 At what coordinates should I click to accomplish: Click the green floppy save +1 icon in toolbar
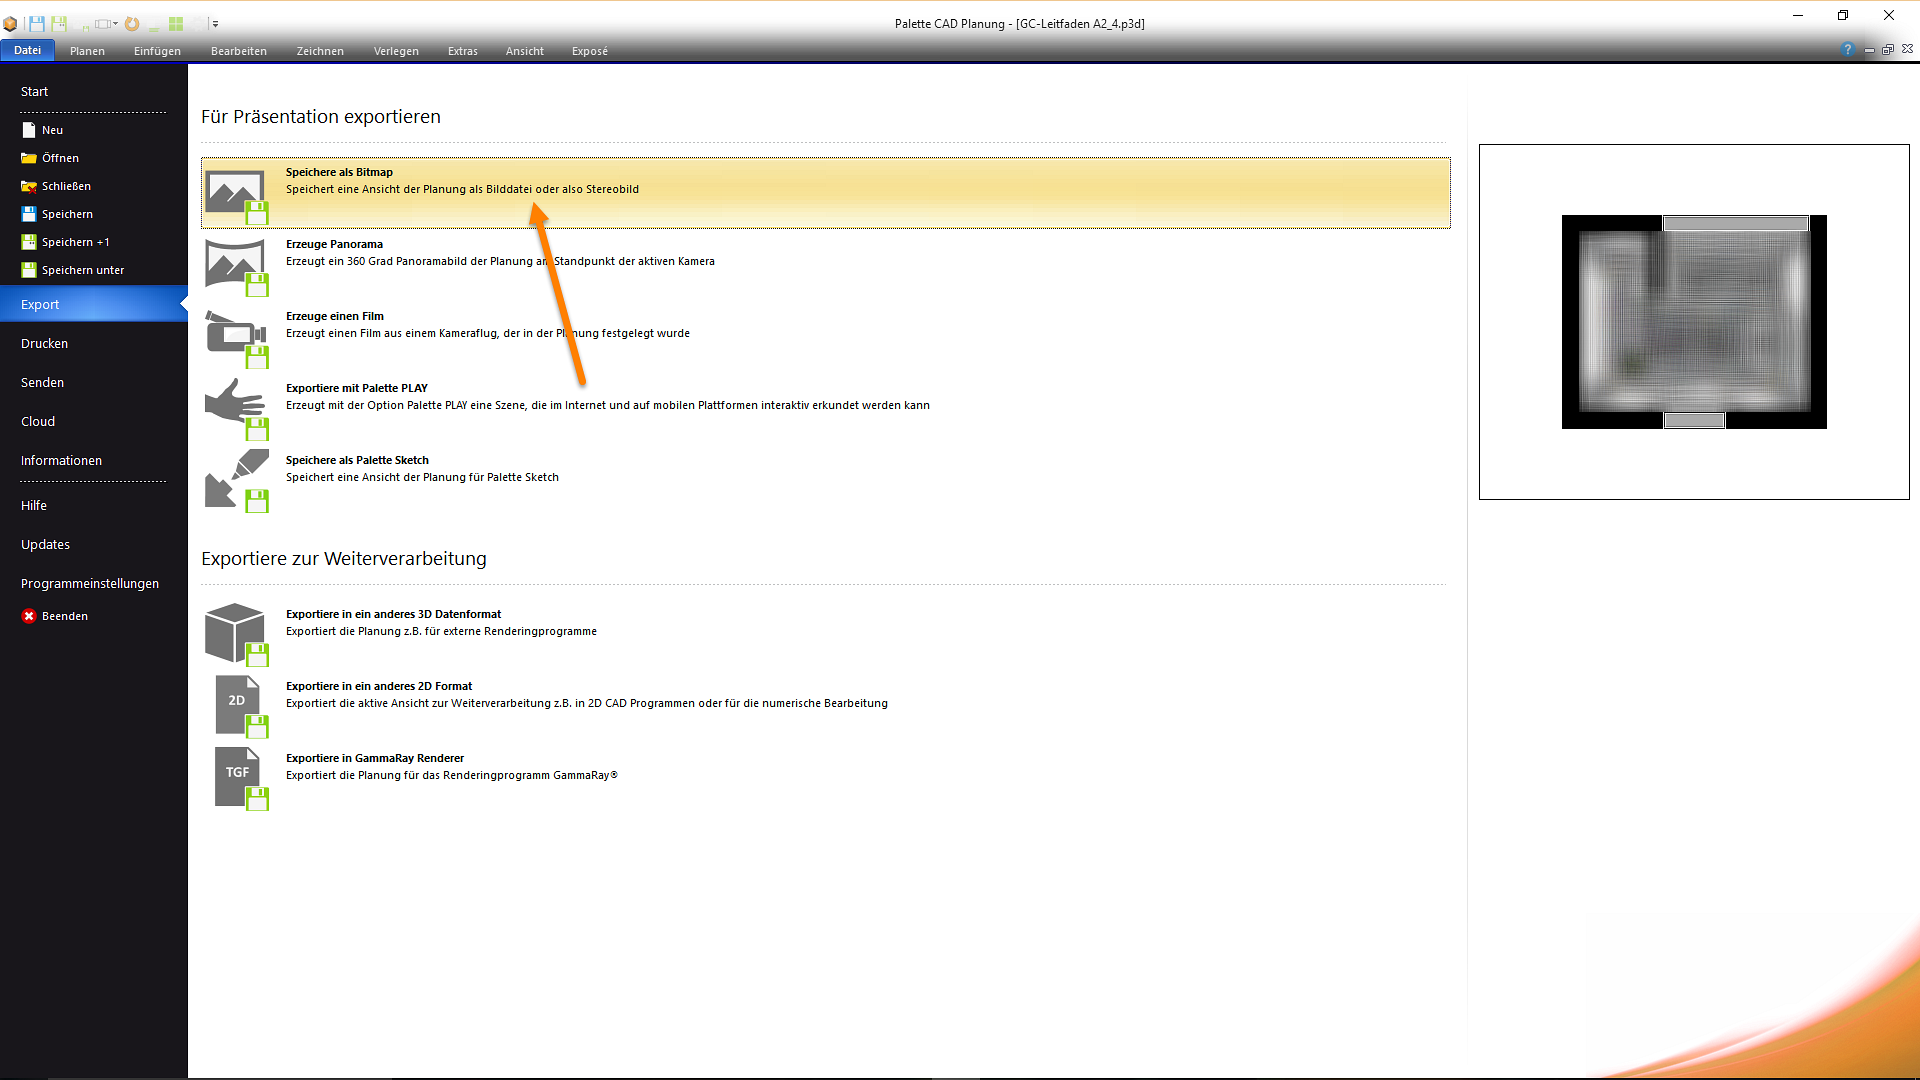point(59,23)
